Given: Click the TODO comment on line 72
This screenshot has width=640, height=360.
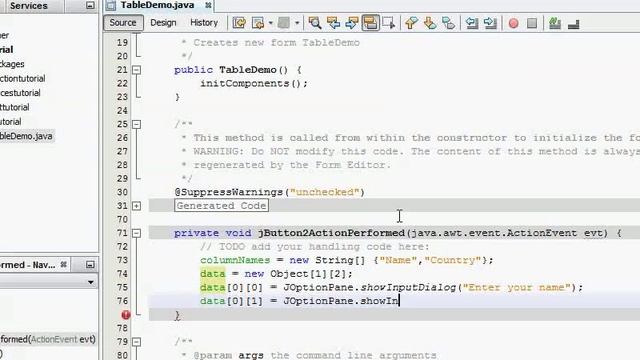Looking at the screenshot, I should coord(315,247).
